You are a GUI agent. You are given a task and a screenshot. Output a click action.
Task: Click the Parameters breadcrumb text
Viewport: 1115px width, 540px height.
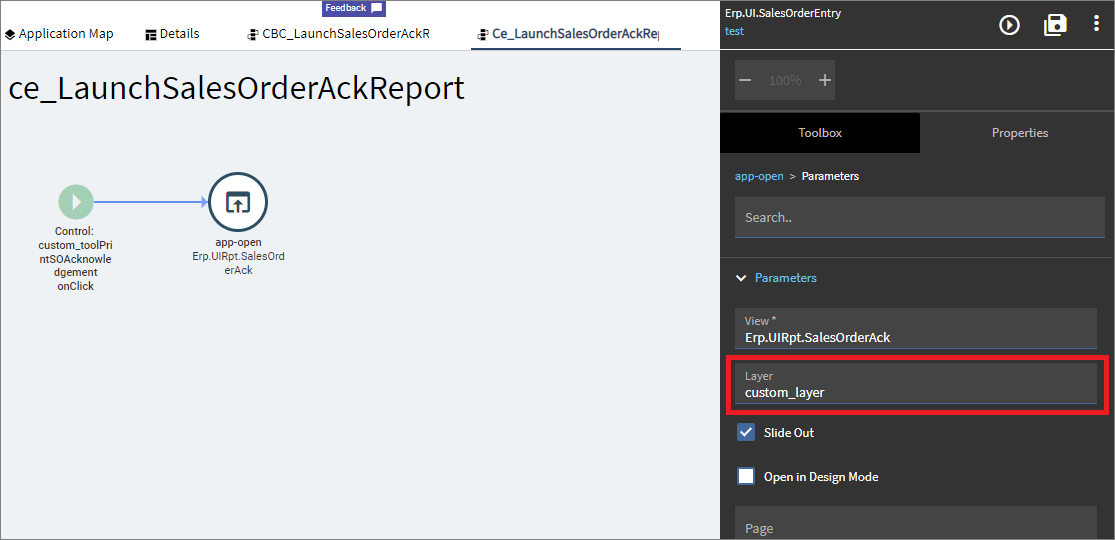[x=830, y=176]
